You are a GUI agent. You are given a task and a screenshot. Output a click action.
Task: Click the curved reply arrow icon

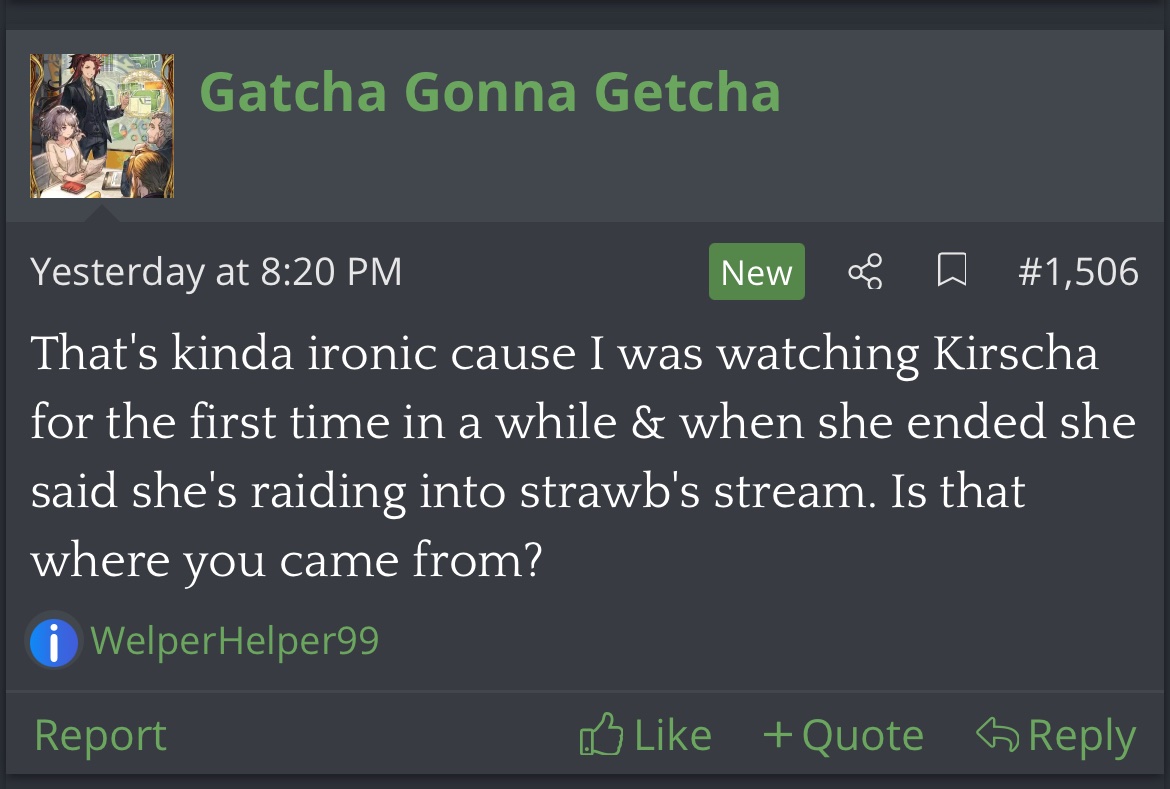pos(996,735)
